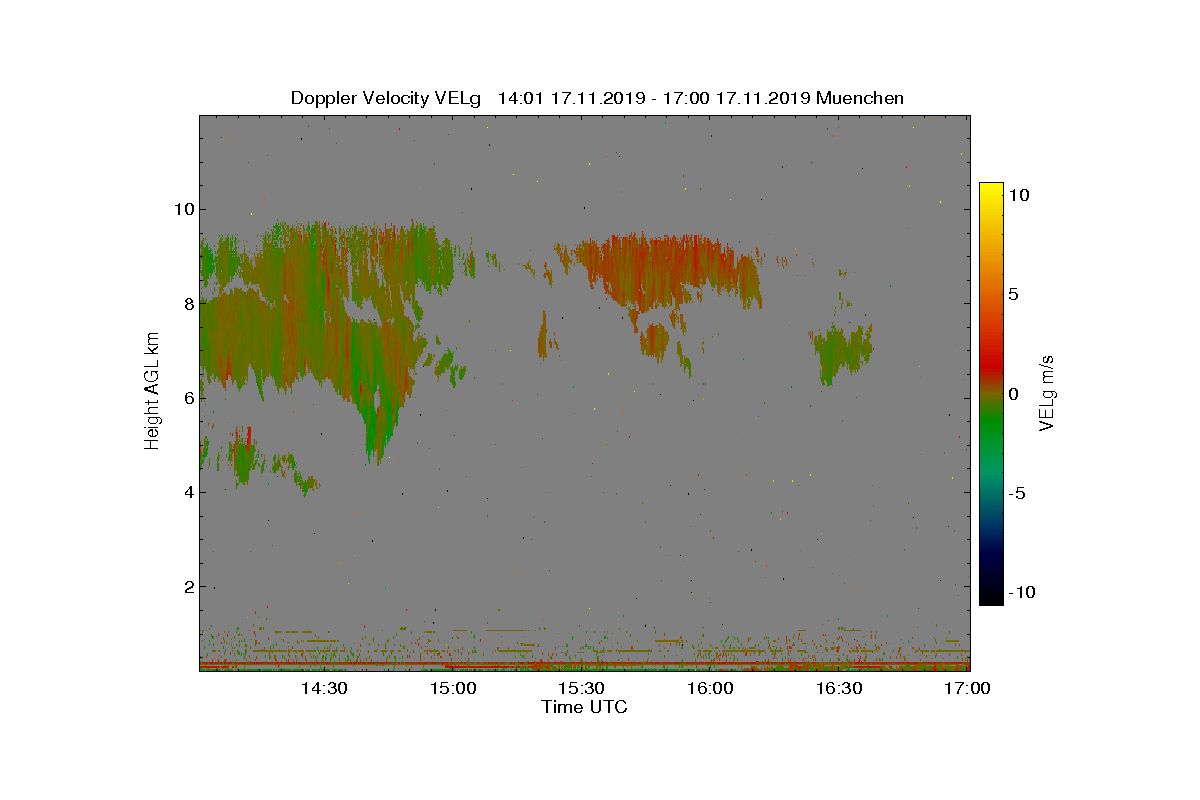Click the height tick label 6
1200x800 pixels.
(188, 397)
